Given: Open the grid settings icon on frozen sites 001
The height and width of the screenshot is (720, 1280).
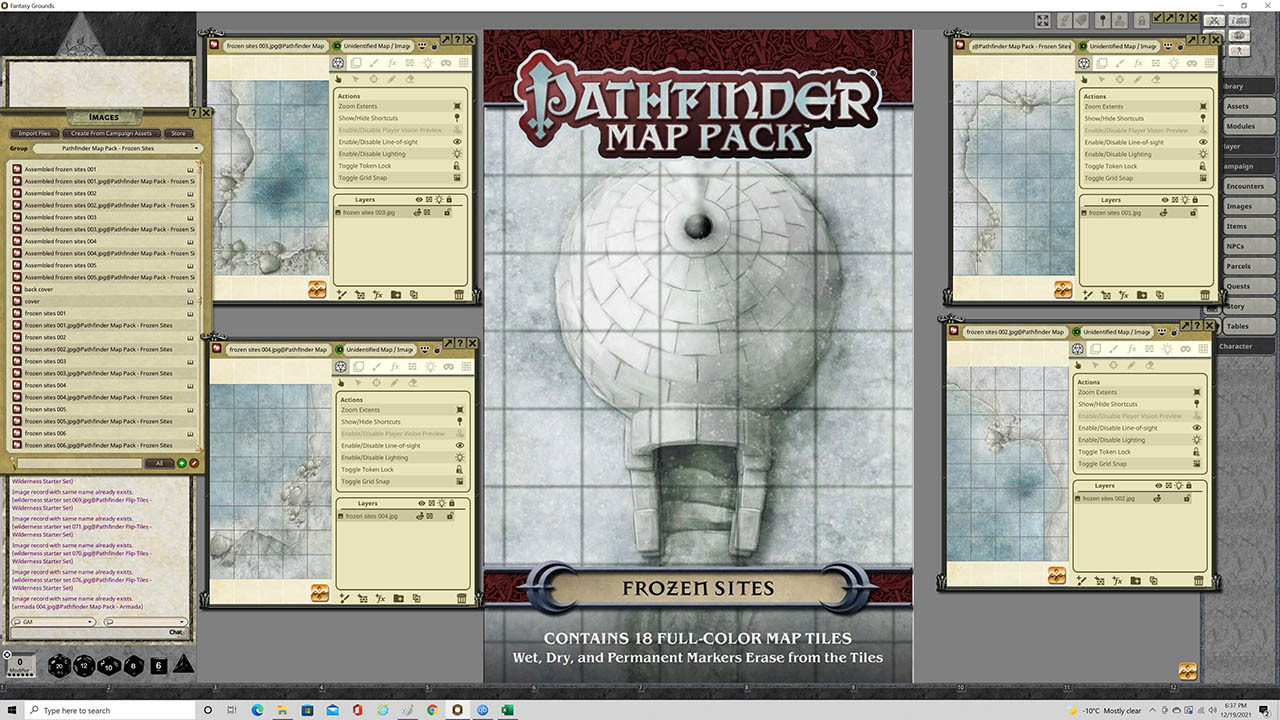Looking at the screenshot, I should (x=1208, y=63).
